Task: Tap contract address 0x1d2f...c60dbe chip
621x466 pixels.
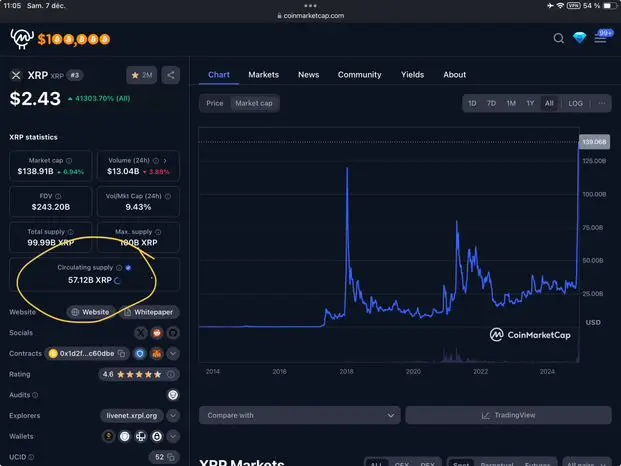Action: point(87,354)
